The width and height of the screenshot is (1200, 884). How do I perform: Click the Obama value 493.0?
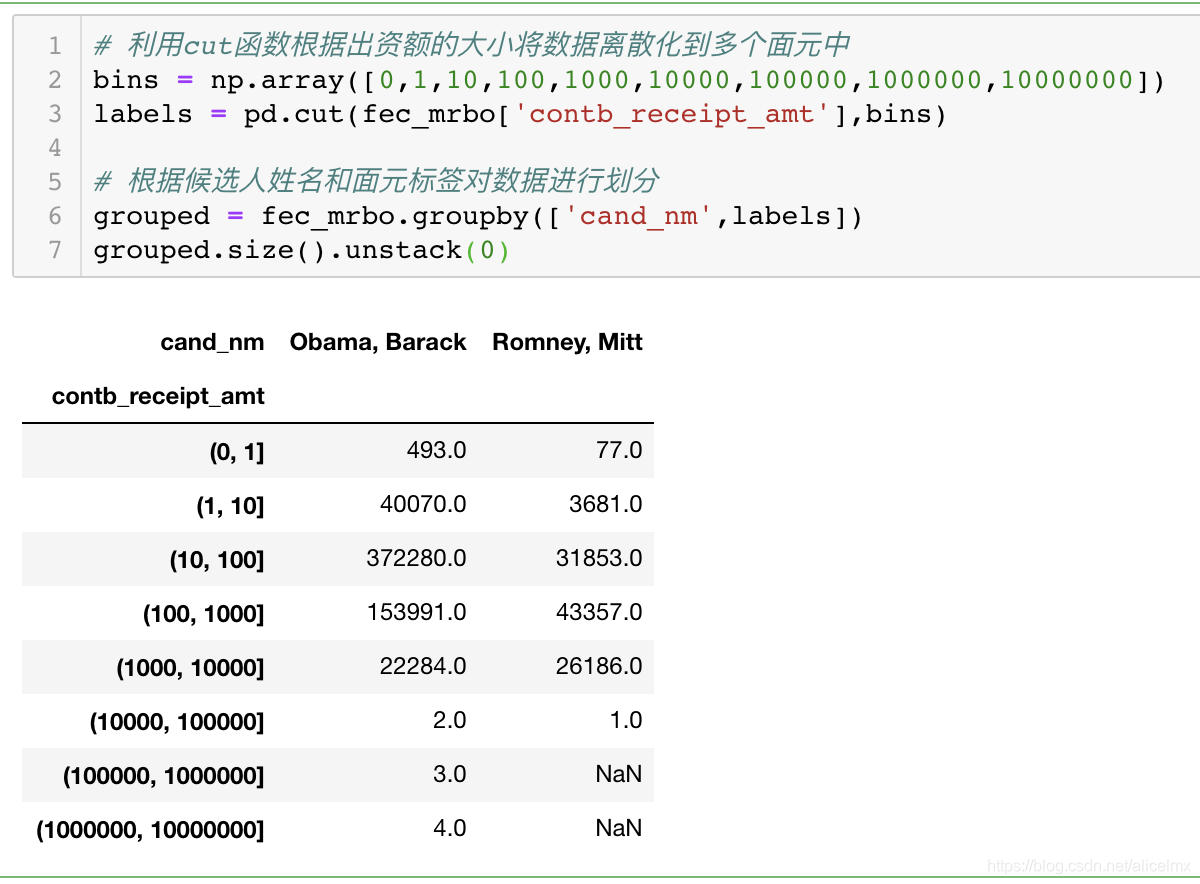[x=436, y=451]
